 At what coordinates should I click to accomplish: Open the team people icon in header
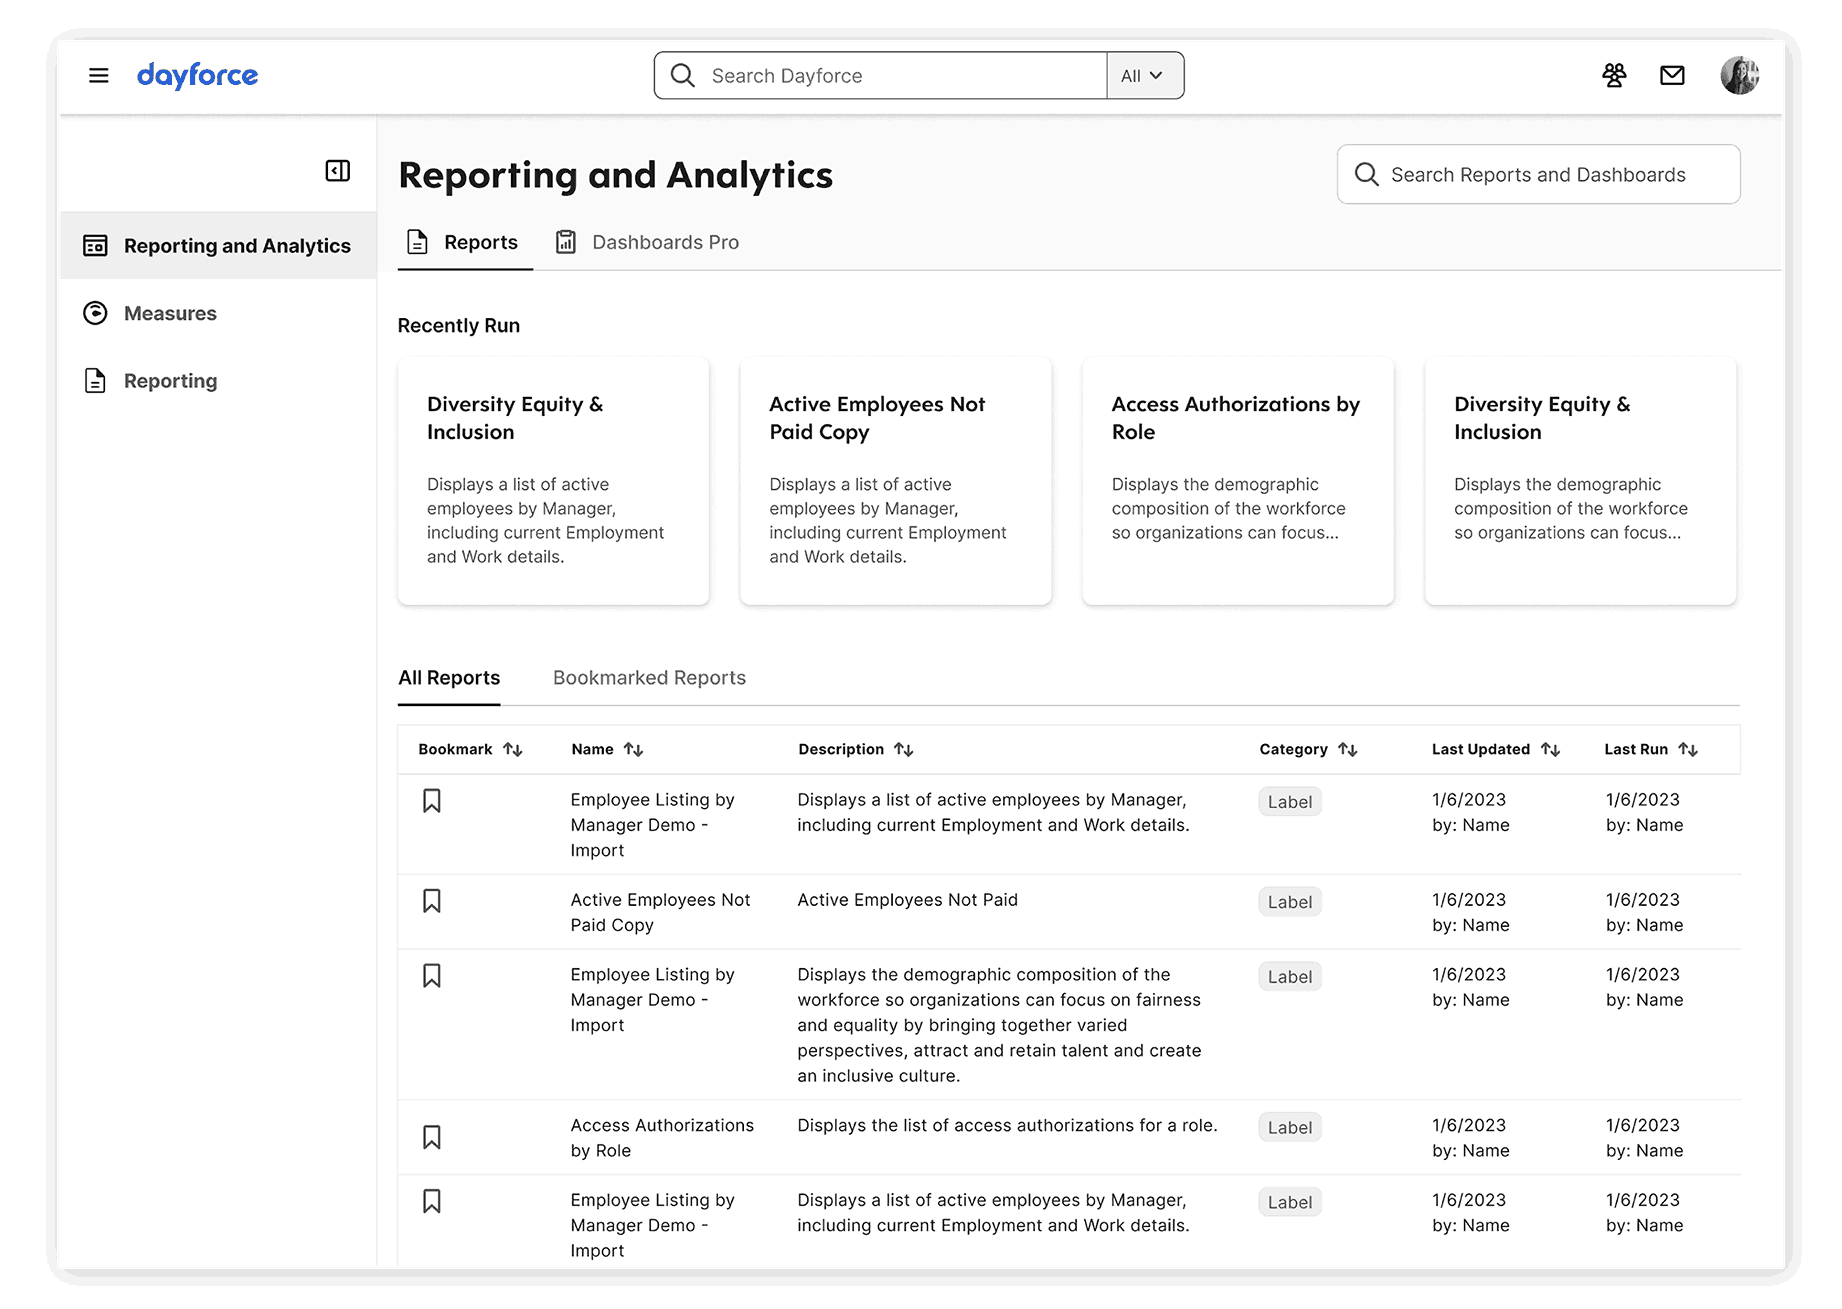(x=1614, y=75)
